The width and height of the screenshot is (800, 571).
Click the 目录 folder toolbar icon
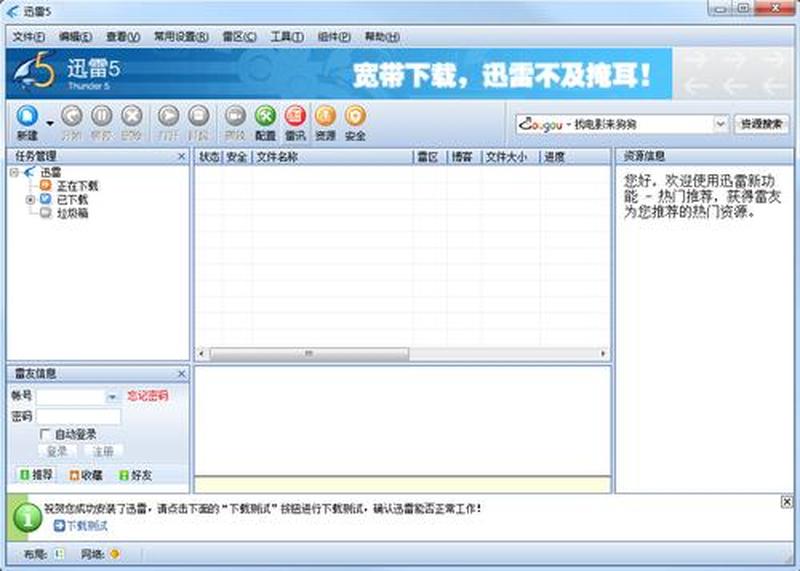pyautogui.click(x=198, y=116)
